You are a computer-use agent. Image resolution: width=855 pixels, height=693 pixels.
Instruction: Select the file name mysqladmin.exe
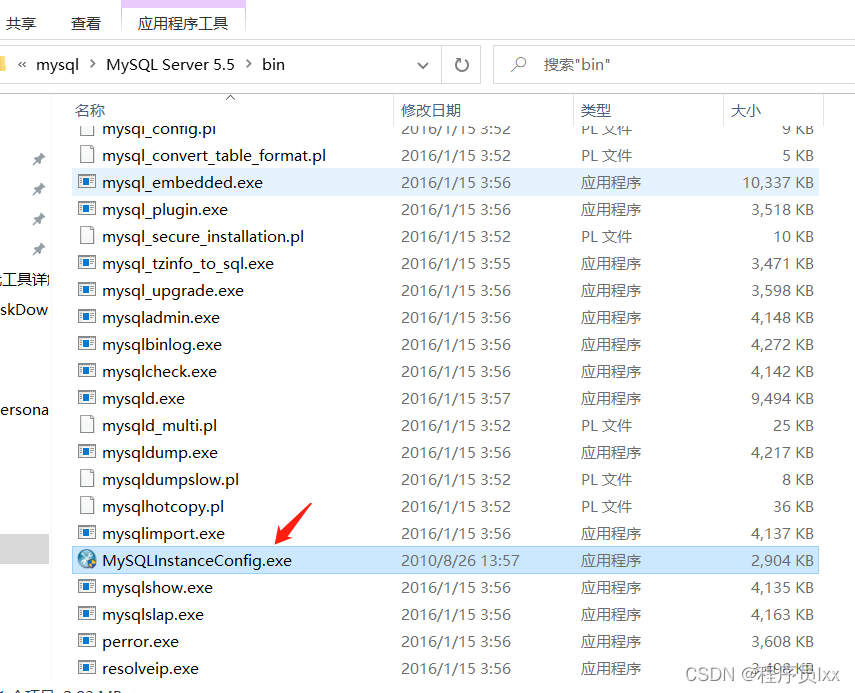(x=161, y=318)
